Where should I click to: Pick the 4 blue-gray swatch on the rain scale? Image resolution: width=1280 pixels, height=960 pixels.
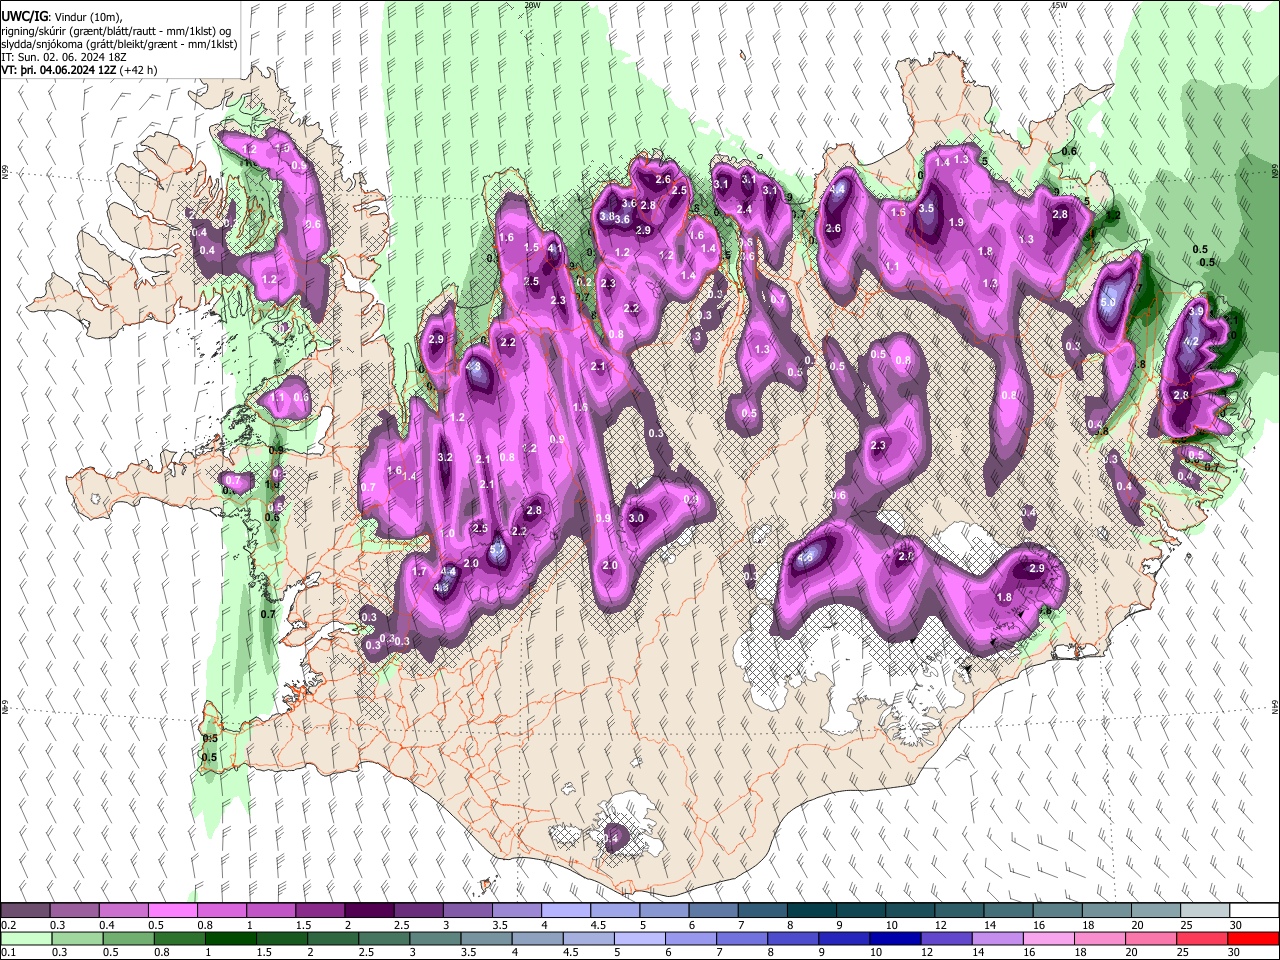coord(537,938)
